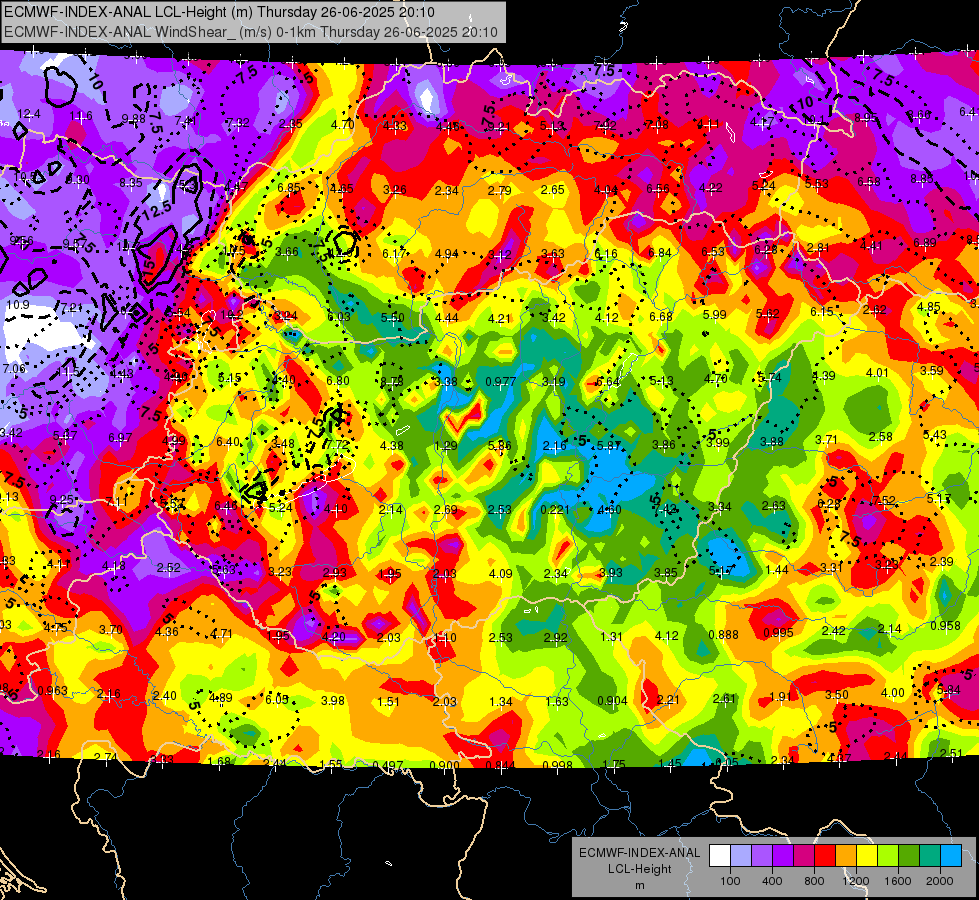Screen dimensions: 979x900
Task: Click the wind shear value 12.4
Action: pyautogui.click(x=29, y=114)
